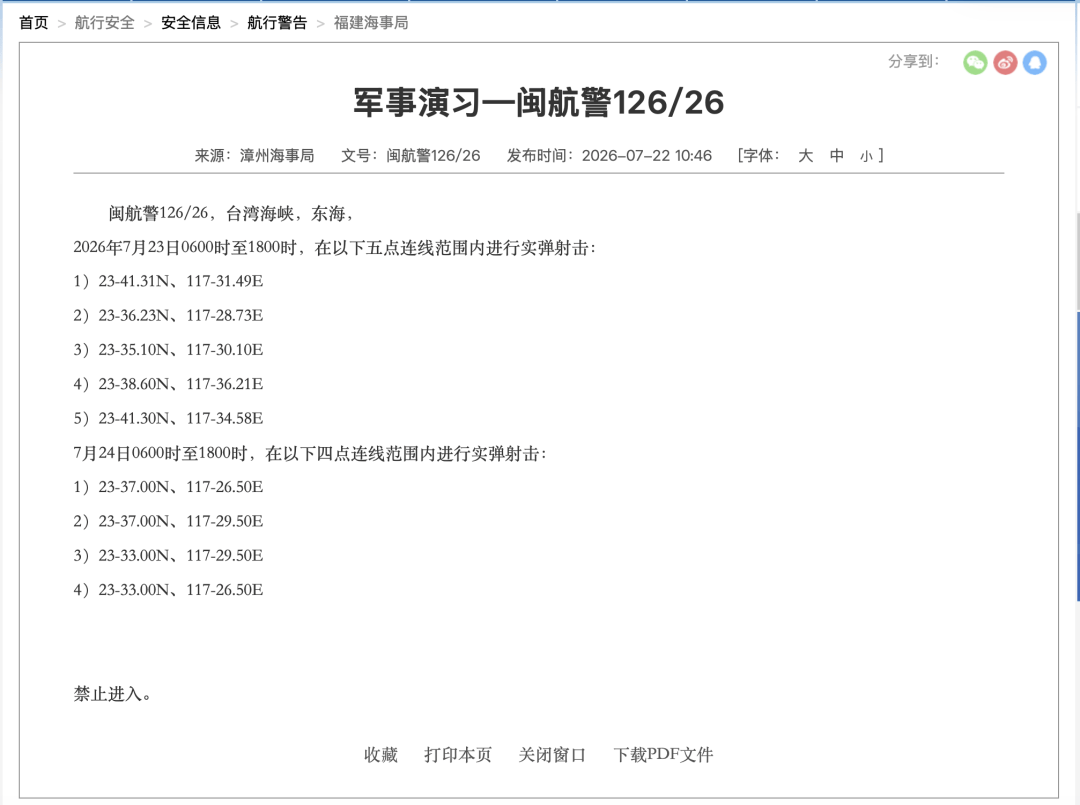Viewport: 1080px width, 805px height.
Task: Click coordinate 23-36.23N、117-28.73E
Action: pyautogui.click(x=180, y=315)
